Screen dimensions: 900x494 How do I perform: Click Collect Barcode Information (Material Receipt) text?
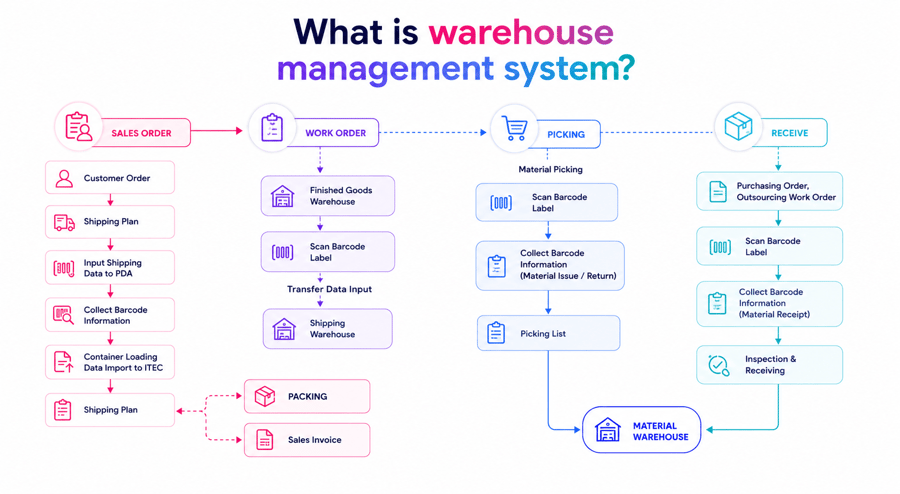pyautogui.click(x=774, y=303)
